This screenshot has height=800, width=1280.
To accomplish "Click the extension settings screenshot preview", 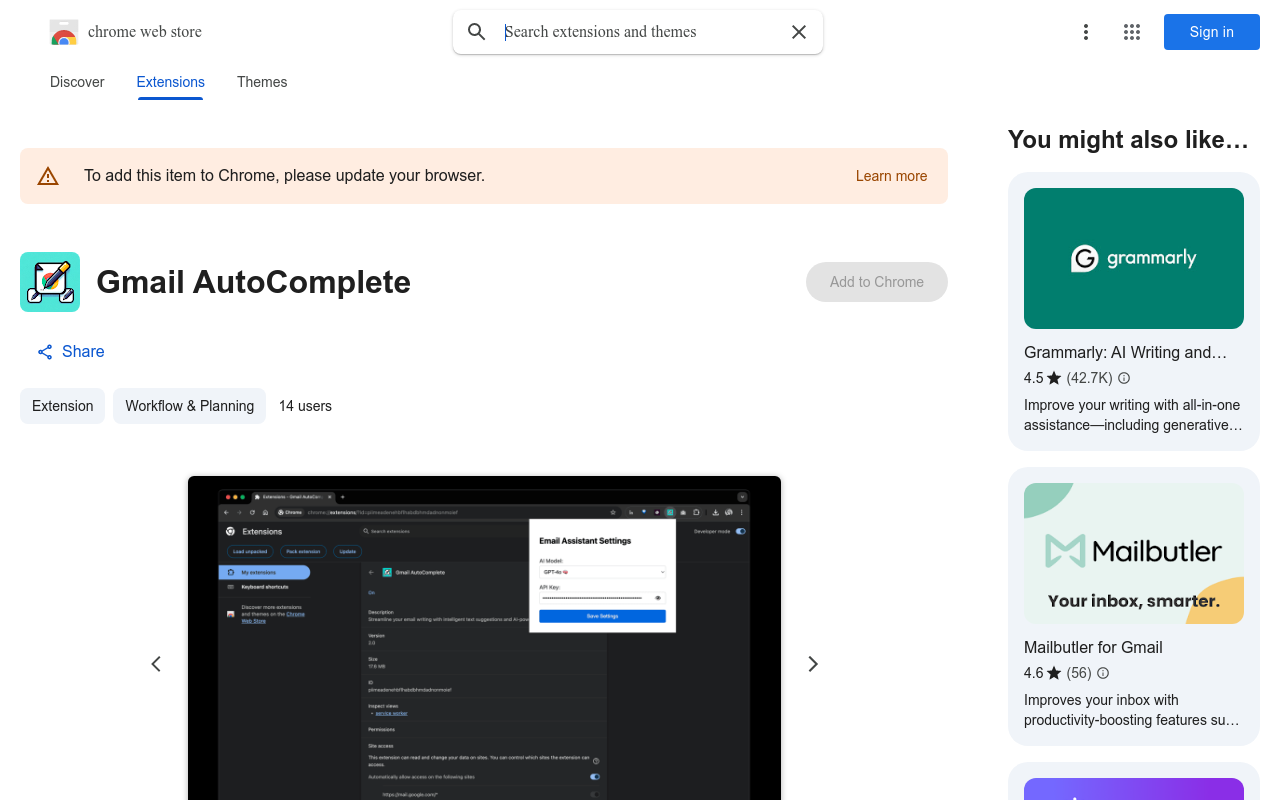I will tap(484, 638).
